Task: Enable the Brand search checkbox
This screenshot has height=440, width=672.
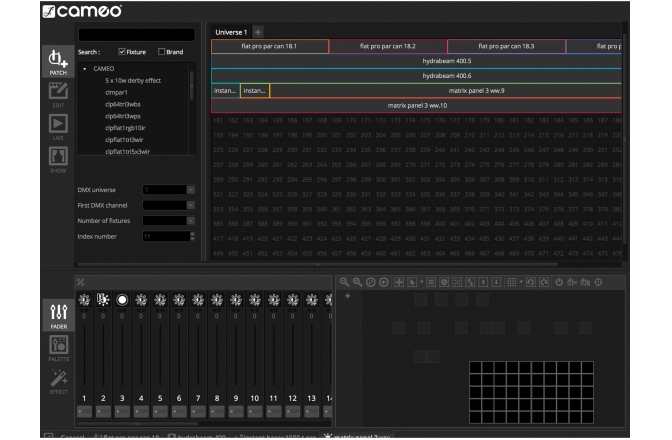Action: click(161, 52)
